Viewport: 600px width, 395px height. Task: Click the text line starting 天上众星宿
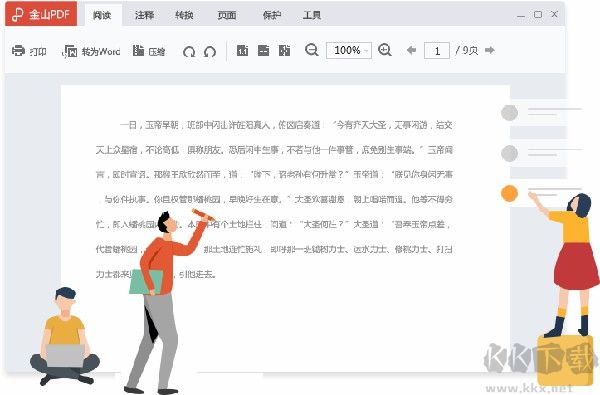pyautogui.click(x=274, y=150)
